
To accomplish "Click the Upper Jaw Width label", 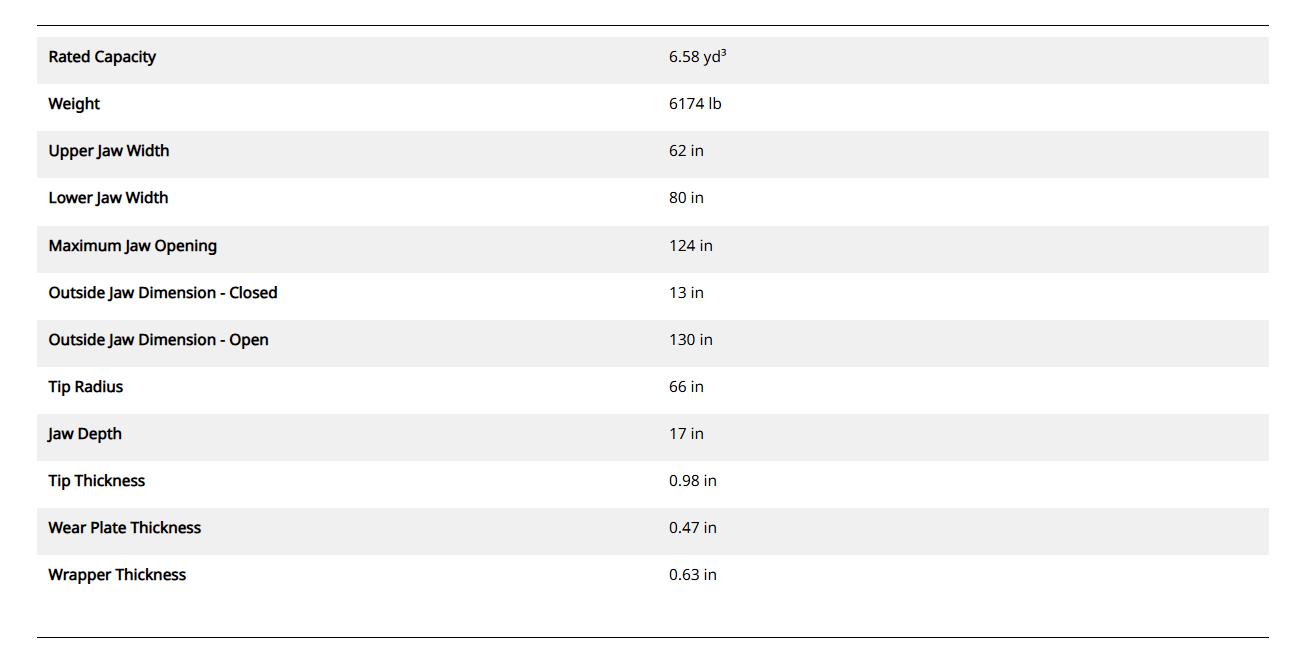I will click(109, 151).
